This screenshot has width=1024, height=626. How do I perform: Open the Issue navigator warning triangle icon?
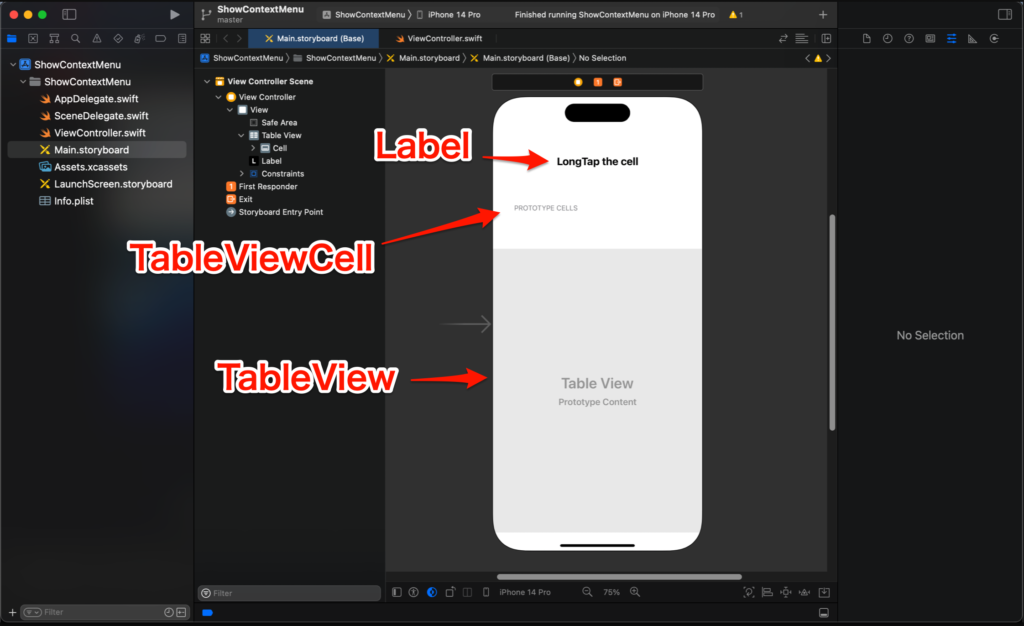98,38
